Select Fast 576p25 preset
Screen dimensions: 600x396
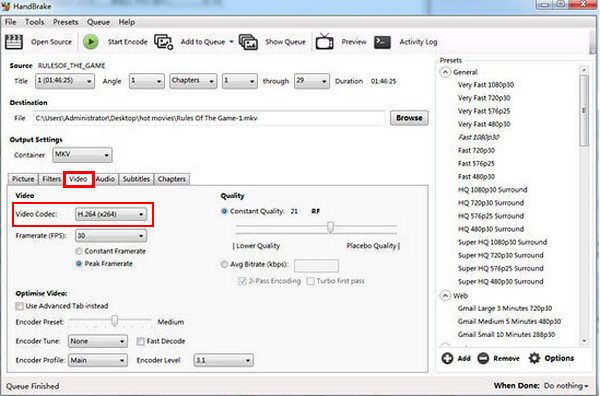pyautogui.click(x=476, y=163)
